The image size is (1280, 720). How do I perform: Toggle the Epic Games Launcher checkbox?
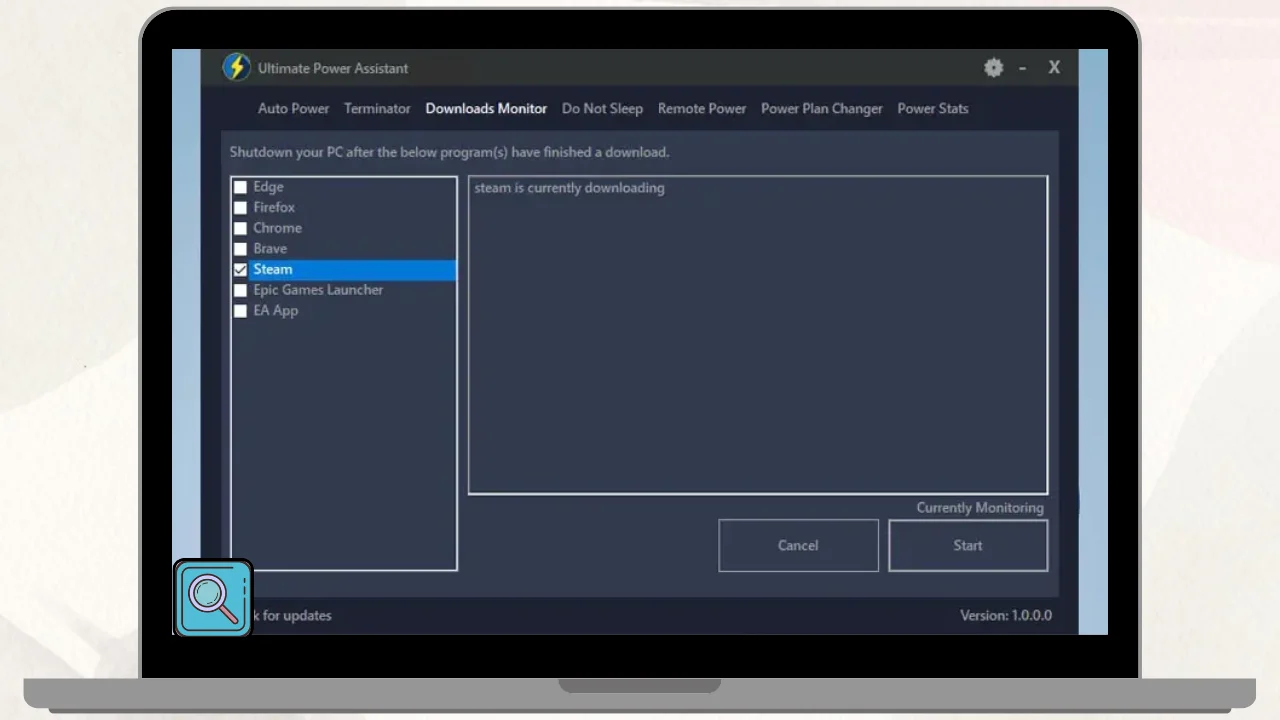click(x=240, y=290)
